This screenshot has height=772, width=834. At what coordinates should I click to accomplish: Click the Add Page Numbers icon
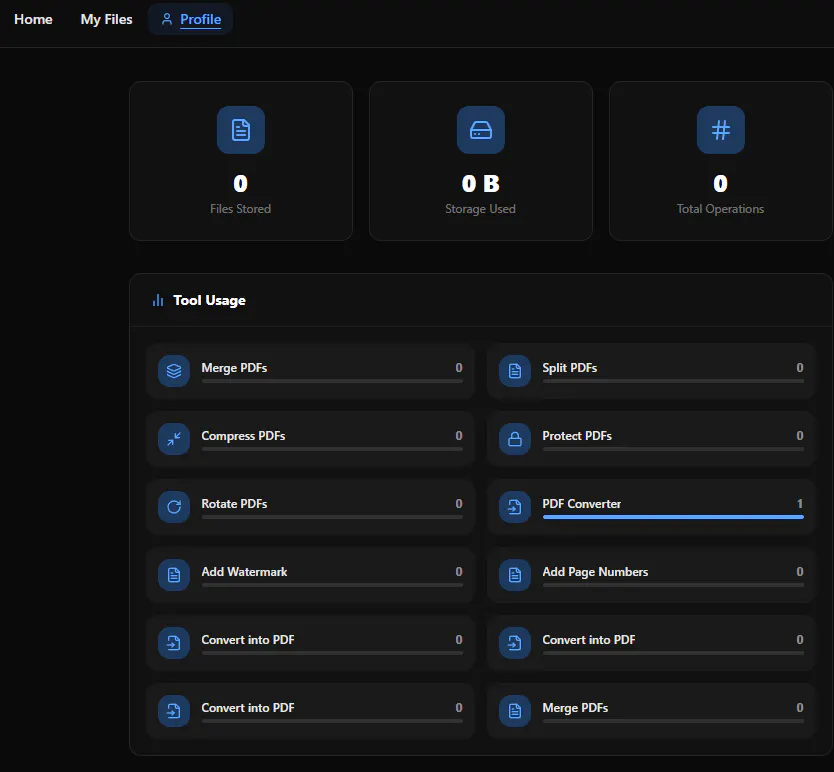click(x=515, y=575)
